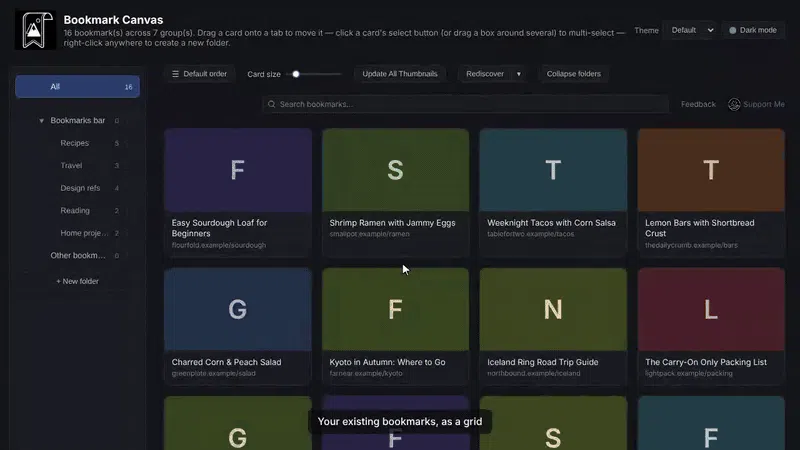Click Update All Thumbnails button

tap(400, 74)
